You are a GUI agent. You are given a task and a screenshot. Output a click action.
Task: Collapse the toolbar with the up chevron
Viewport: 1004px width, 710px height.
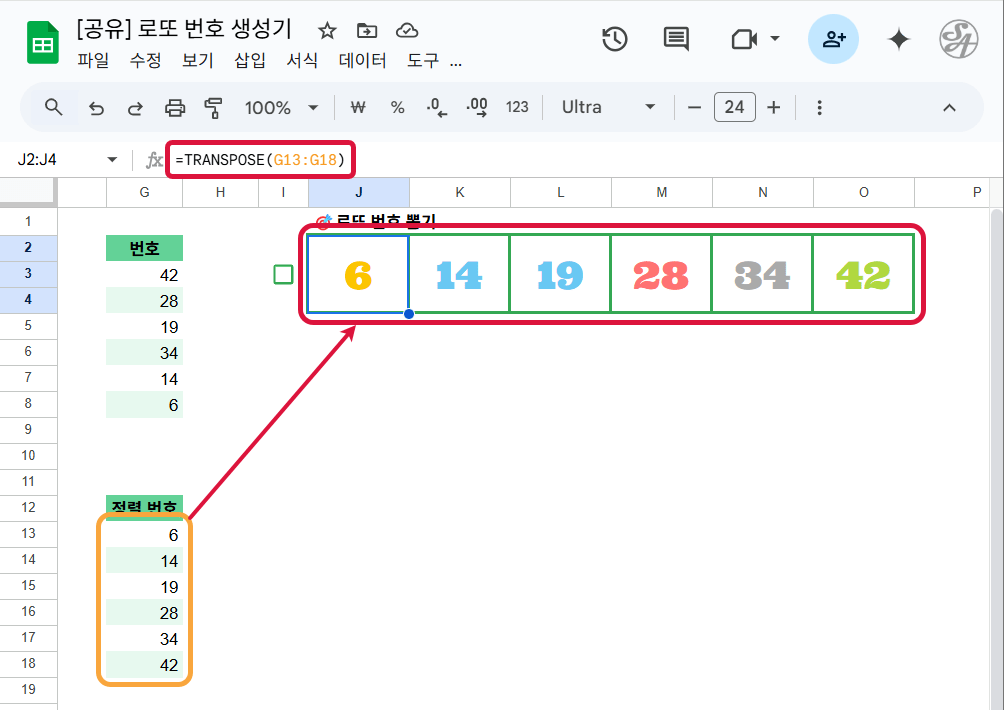[949, 107]
